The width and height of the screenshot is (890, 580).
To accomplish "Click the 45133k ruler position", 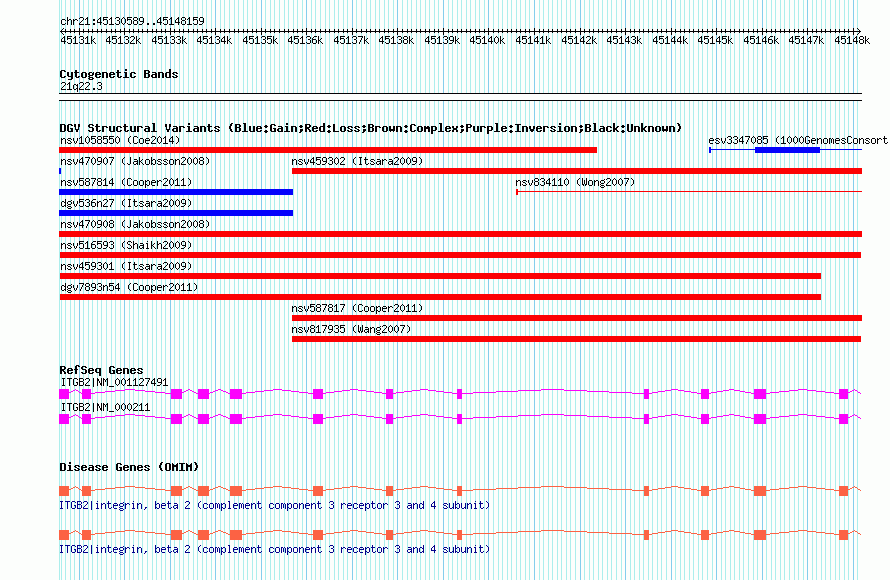I will point(169,40).
